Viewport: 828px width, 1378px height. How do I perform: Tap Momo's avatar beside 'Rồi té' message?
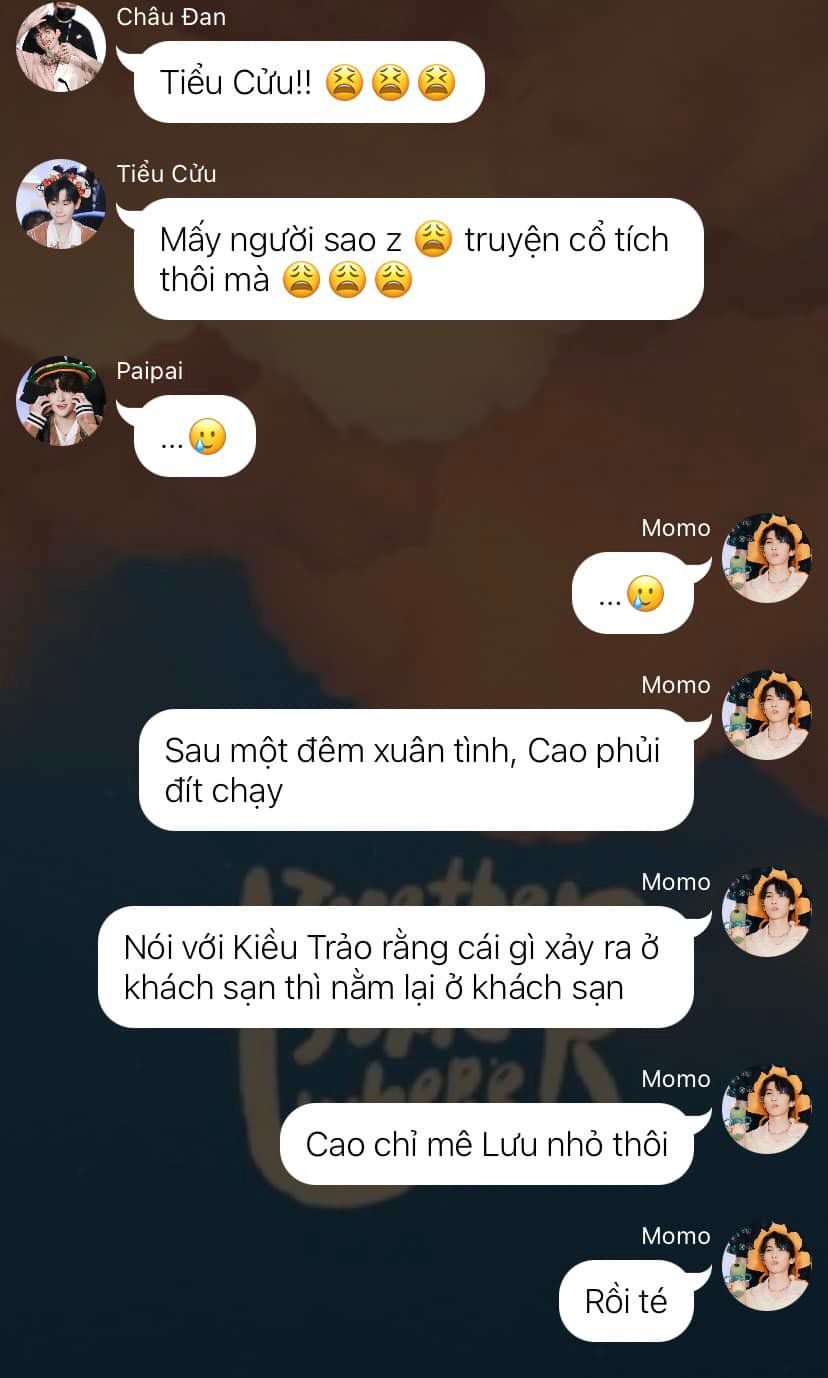coord(767,1266)
